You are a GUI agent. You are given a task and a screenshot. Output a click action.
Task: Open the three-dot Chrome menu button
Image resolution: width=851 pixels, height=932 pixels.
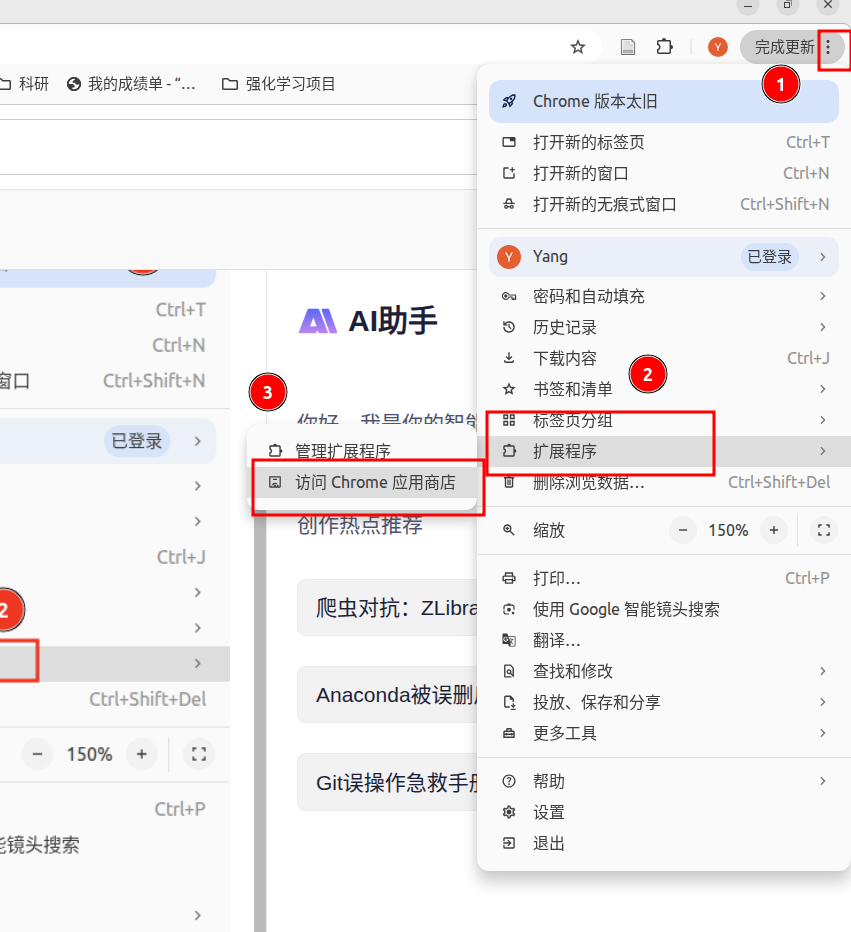point(828,47)
